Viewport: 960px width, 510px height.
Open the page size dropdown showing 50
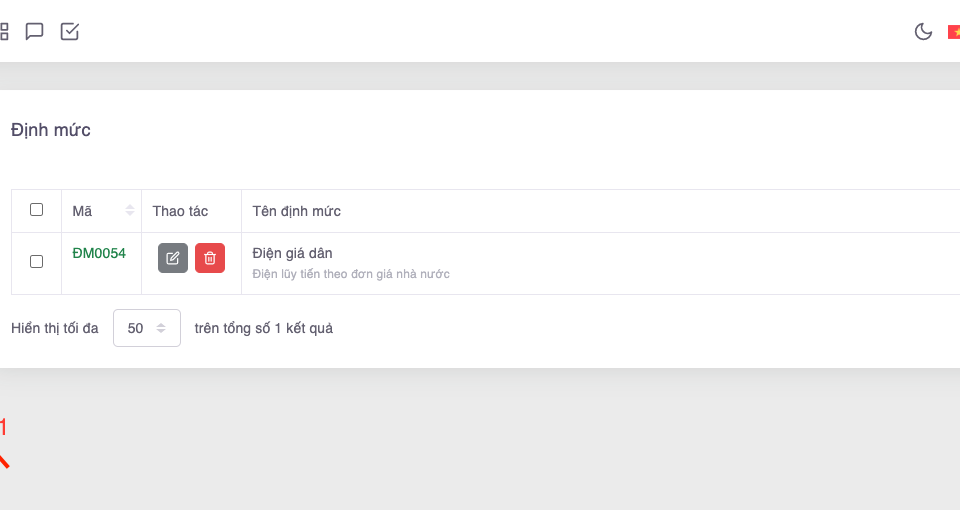pyautogui.click(x=147, y=328)
